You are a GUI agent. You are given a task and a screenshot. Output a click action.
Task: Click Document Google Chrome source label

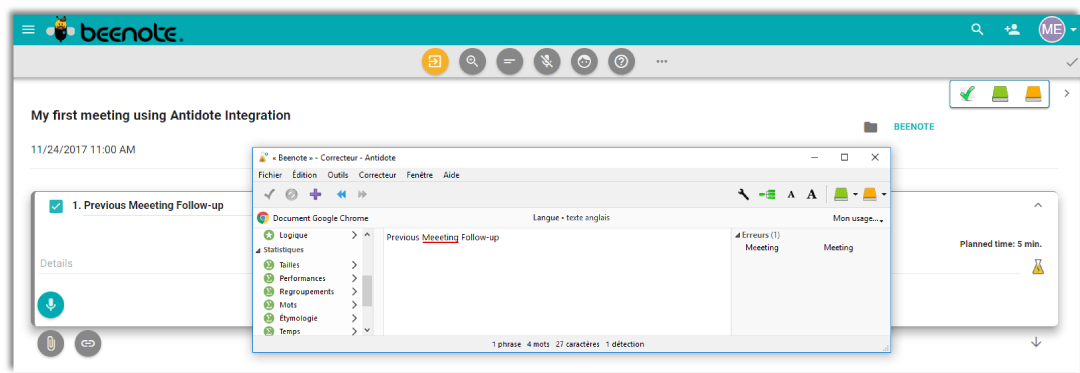320,218
